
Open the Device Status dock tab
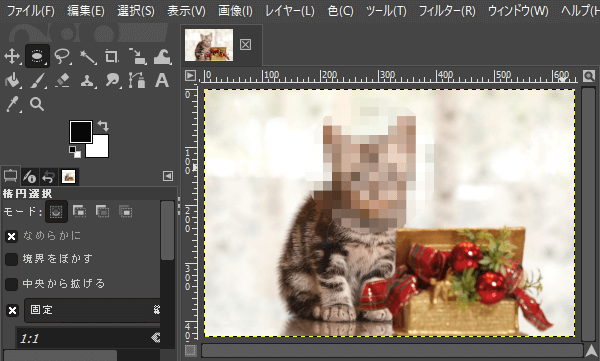click(x=29, y=176)
